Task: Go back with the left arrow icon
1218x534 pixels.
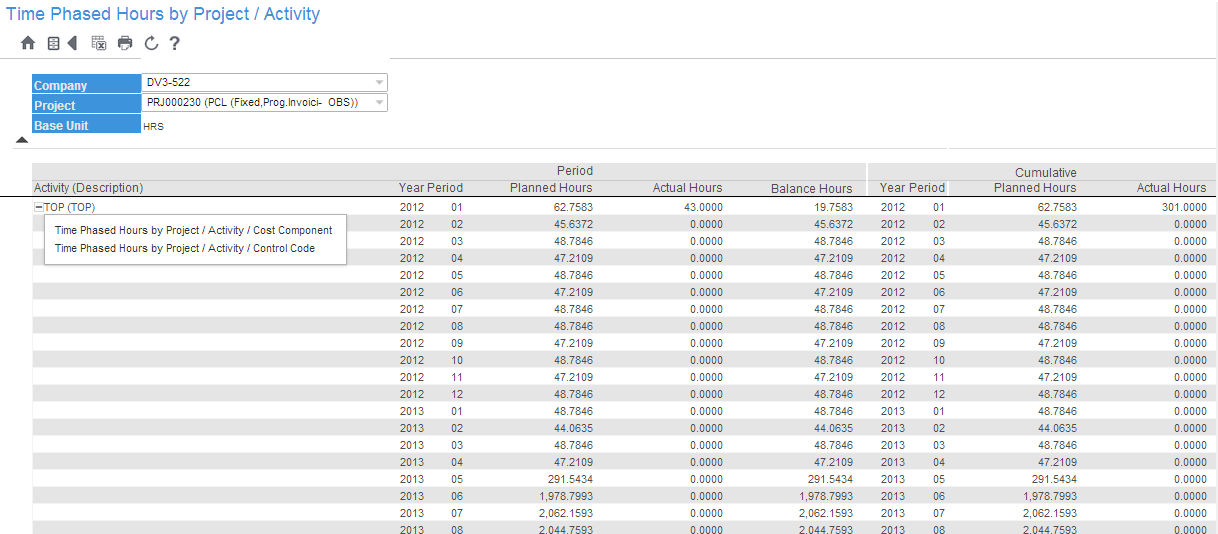Action: (x=72, y=43)
